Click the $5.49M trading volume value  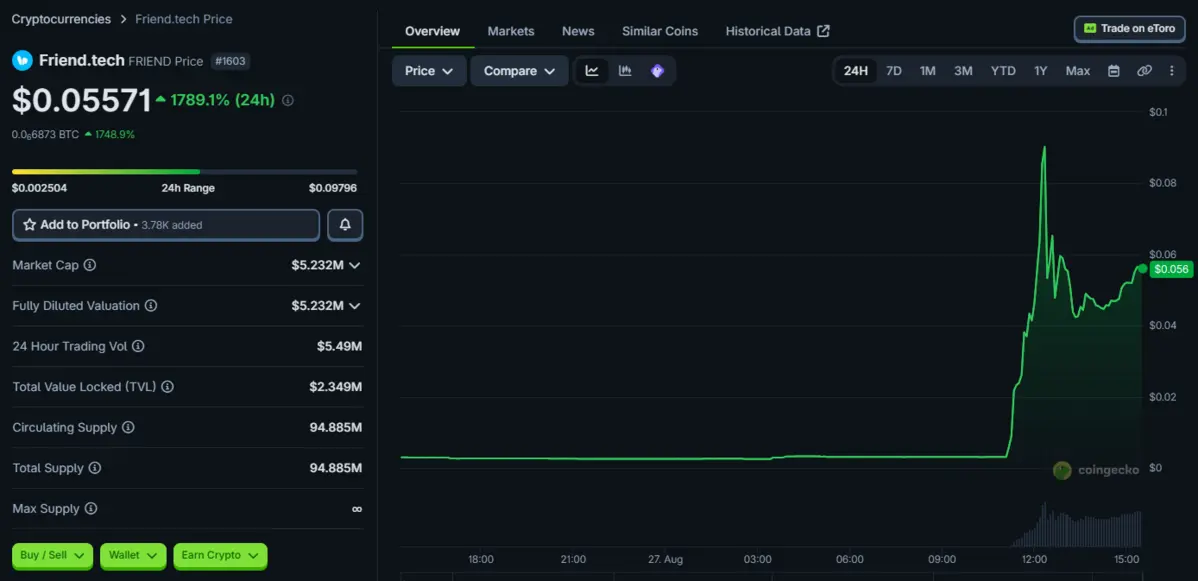click(339, 346)
